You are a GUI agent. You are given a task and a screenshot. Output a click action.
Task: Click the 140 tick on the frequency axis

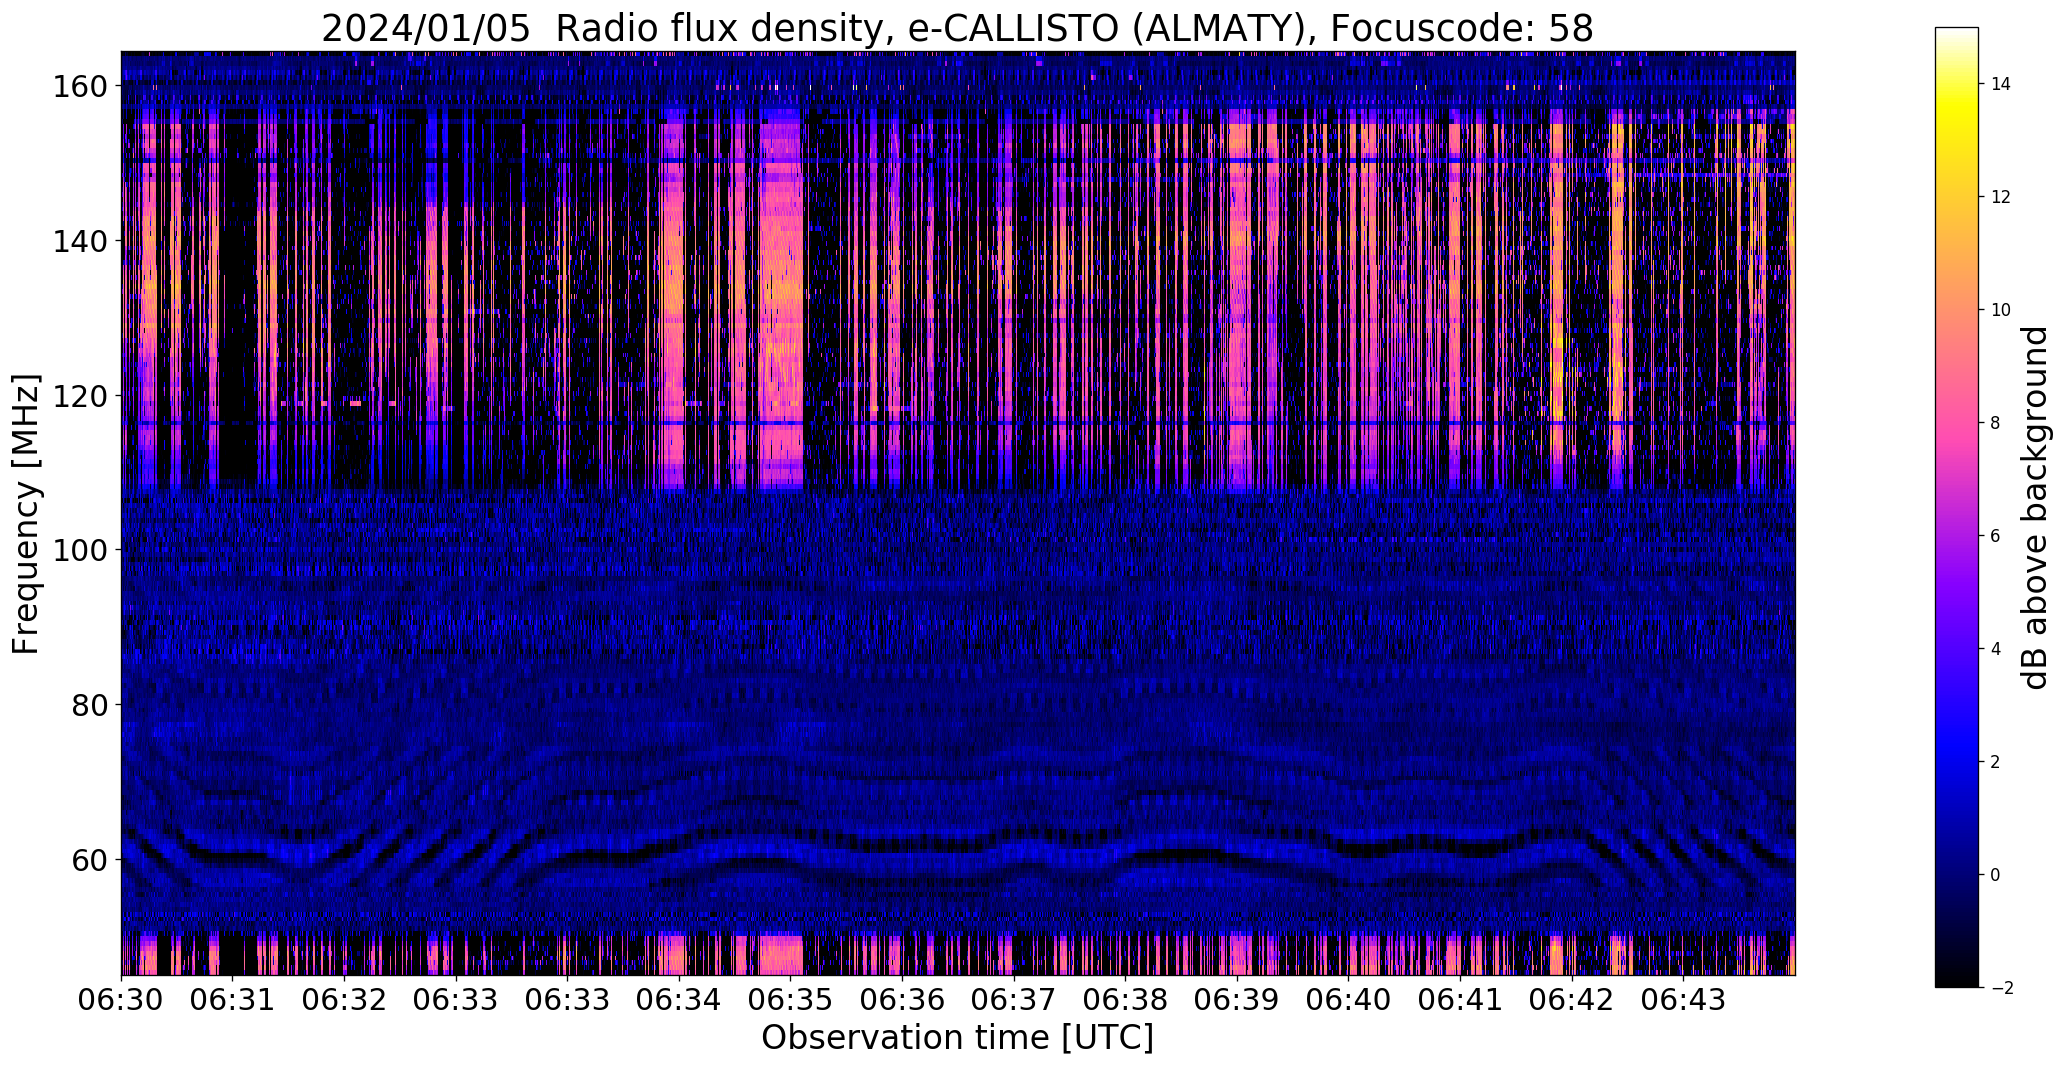(79, 241)
